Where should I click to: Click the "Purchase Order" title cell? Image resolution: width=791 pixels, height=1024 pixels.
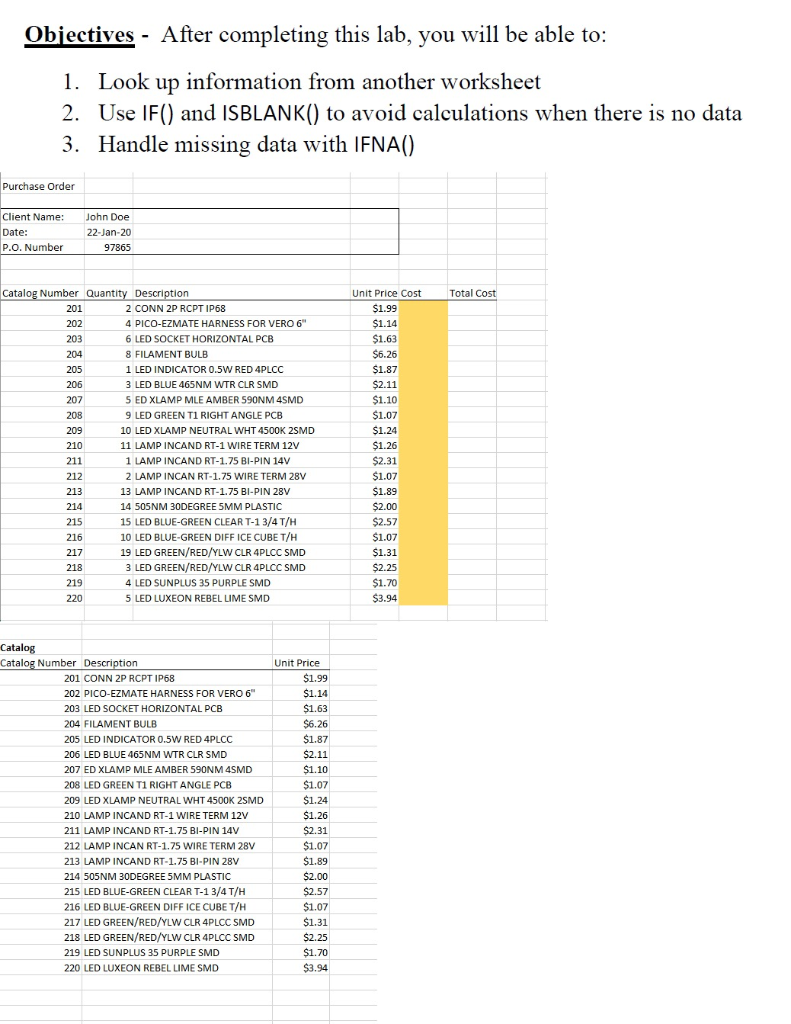39,186
